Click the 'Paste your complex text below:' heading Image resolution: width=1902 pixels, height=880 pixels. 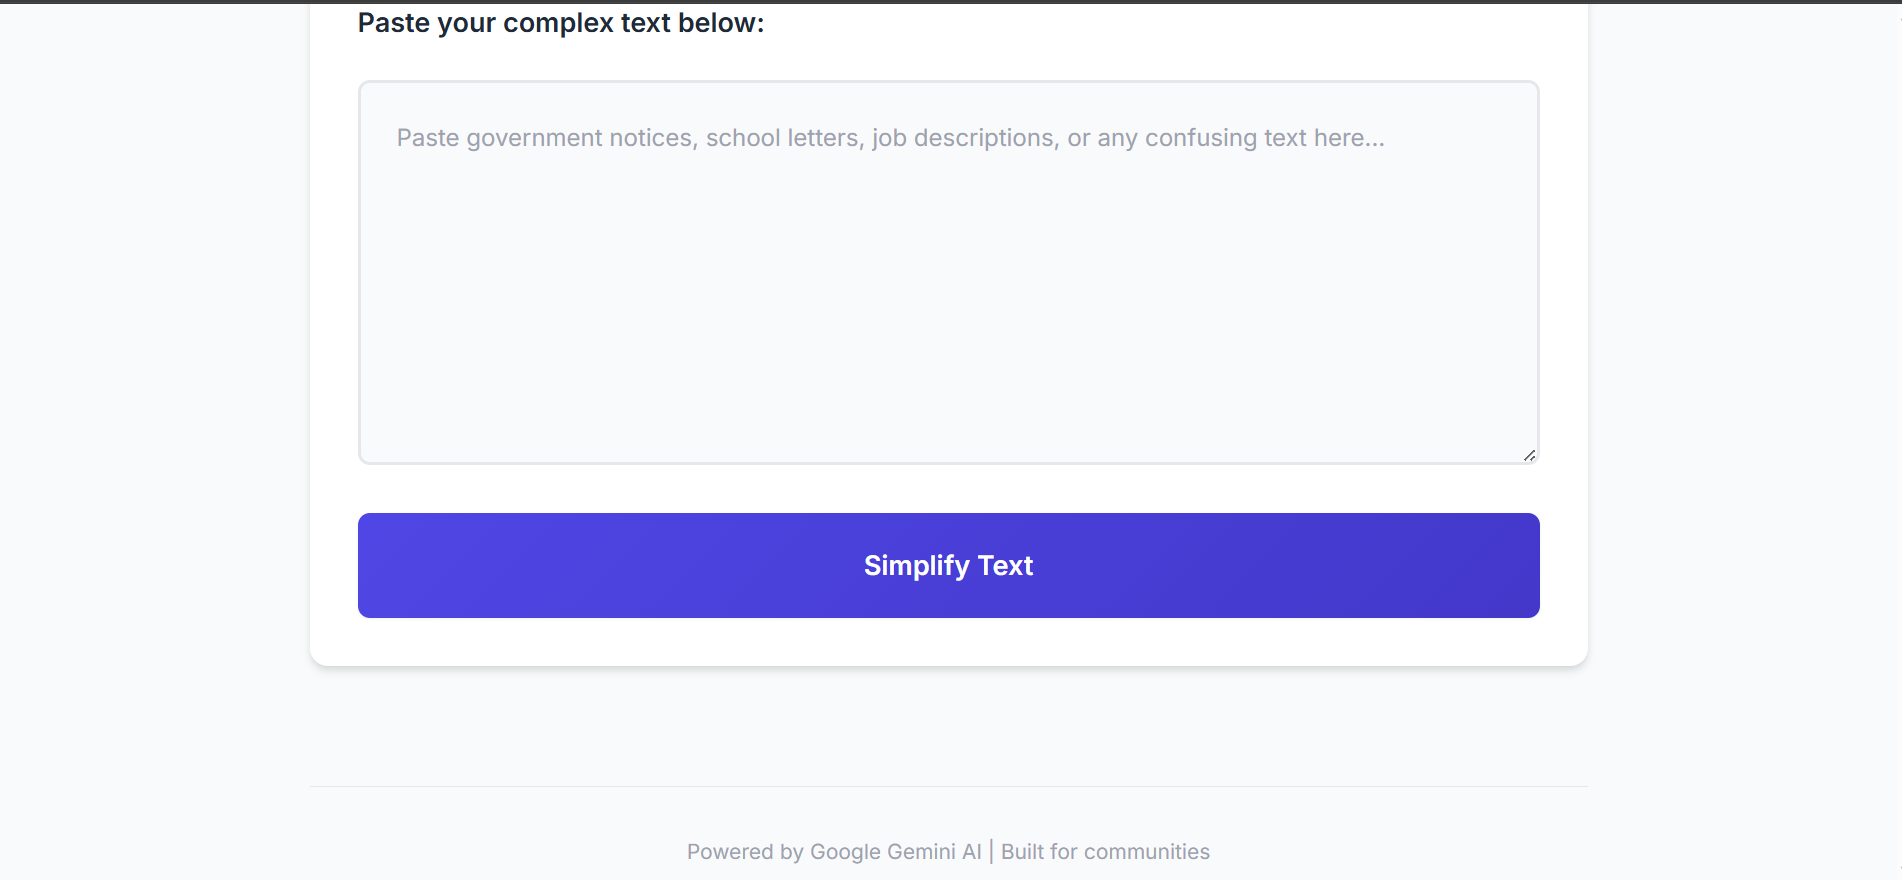[561, 23]
